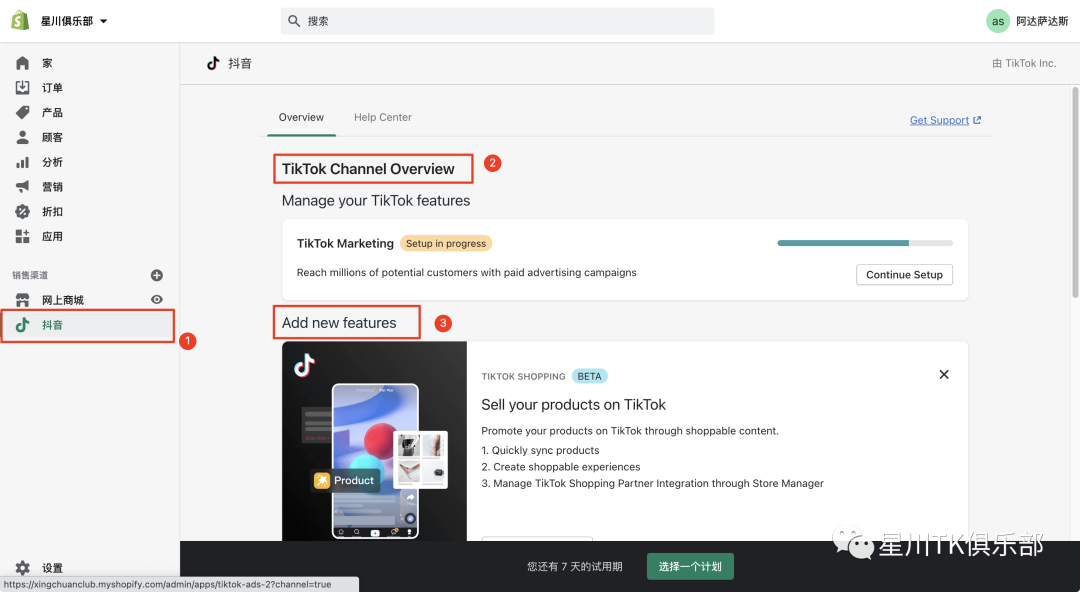Open the Get Support link
The image size is (1080, 592).
coord(939,120)
